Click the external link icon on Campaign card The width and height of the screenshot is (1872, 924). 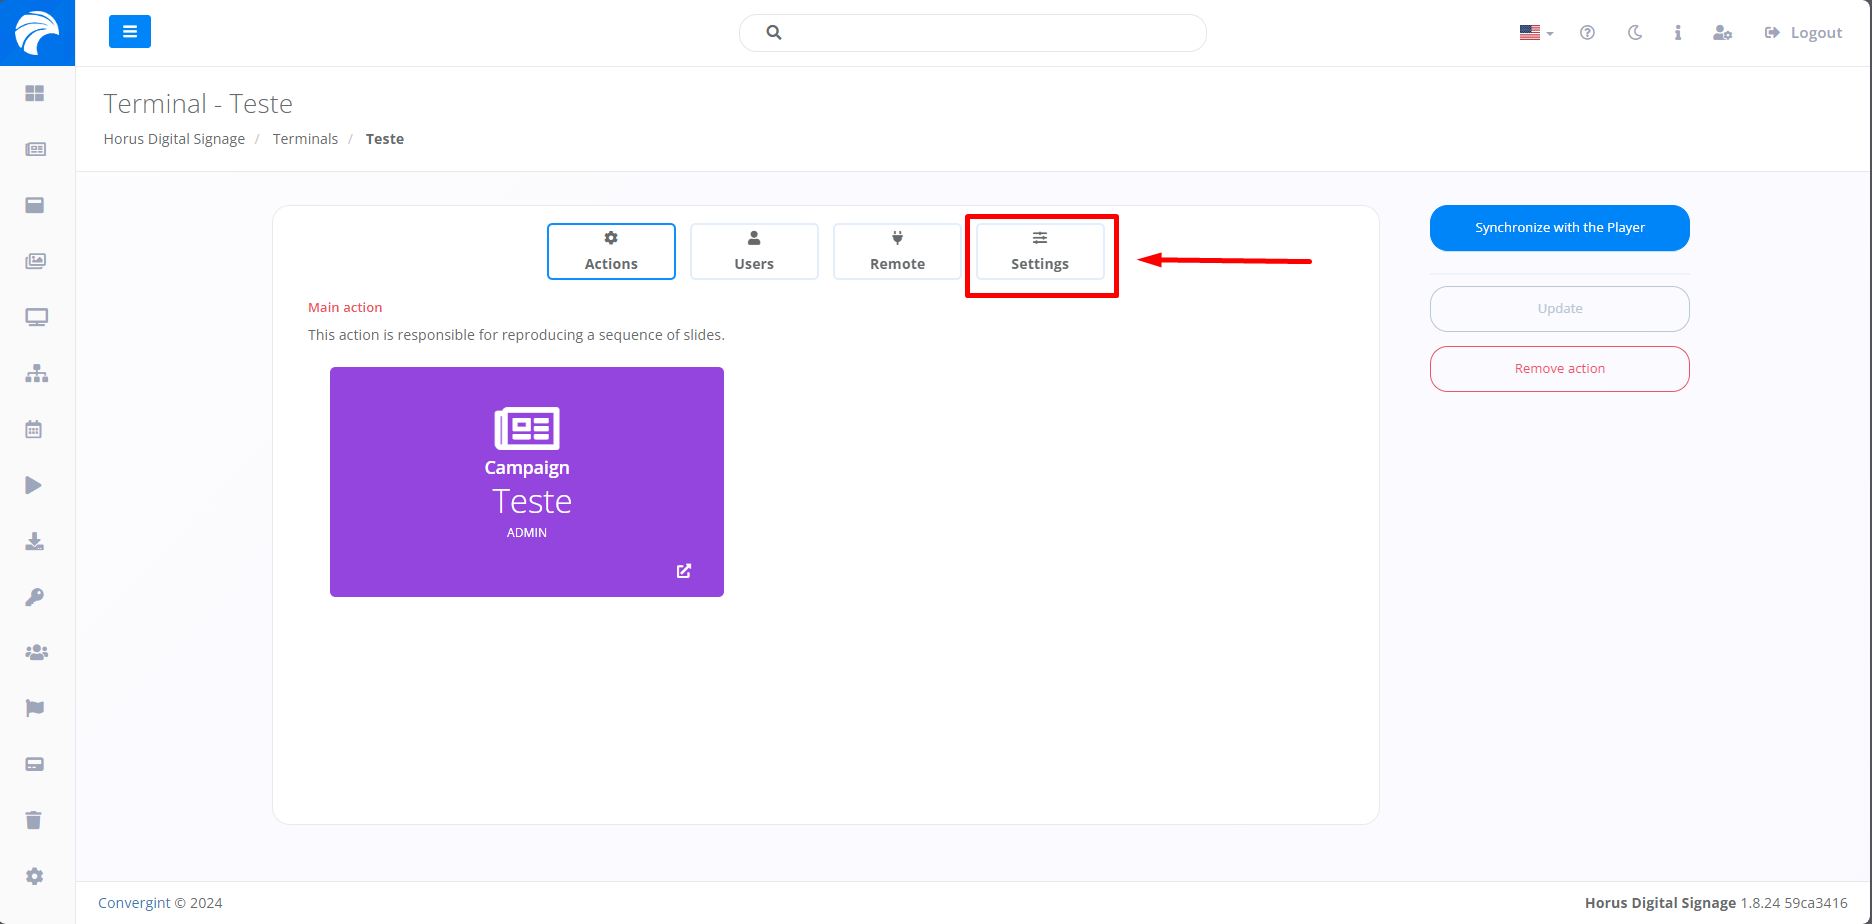(684, 571)
